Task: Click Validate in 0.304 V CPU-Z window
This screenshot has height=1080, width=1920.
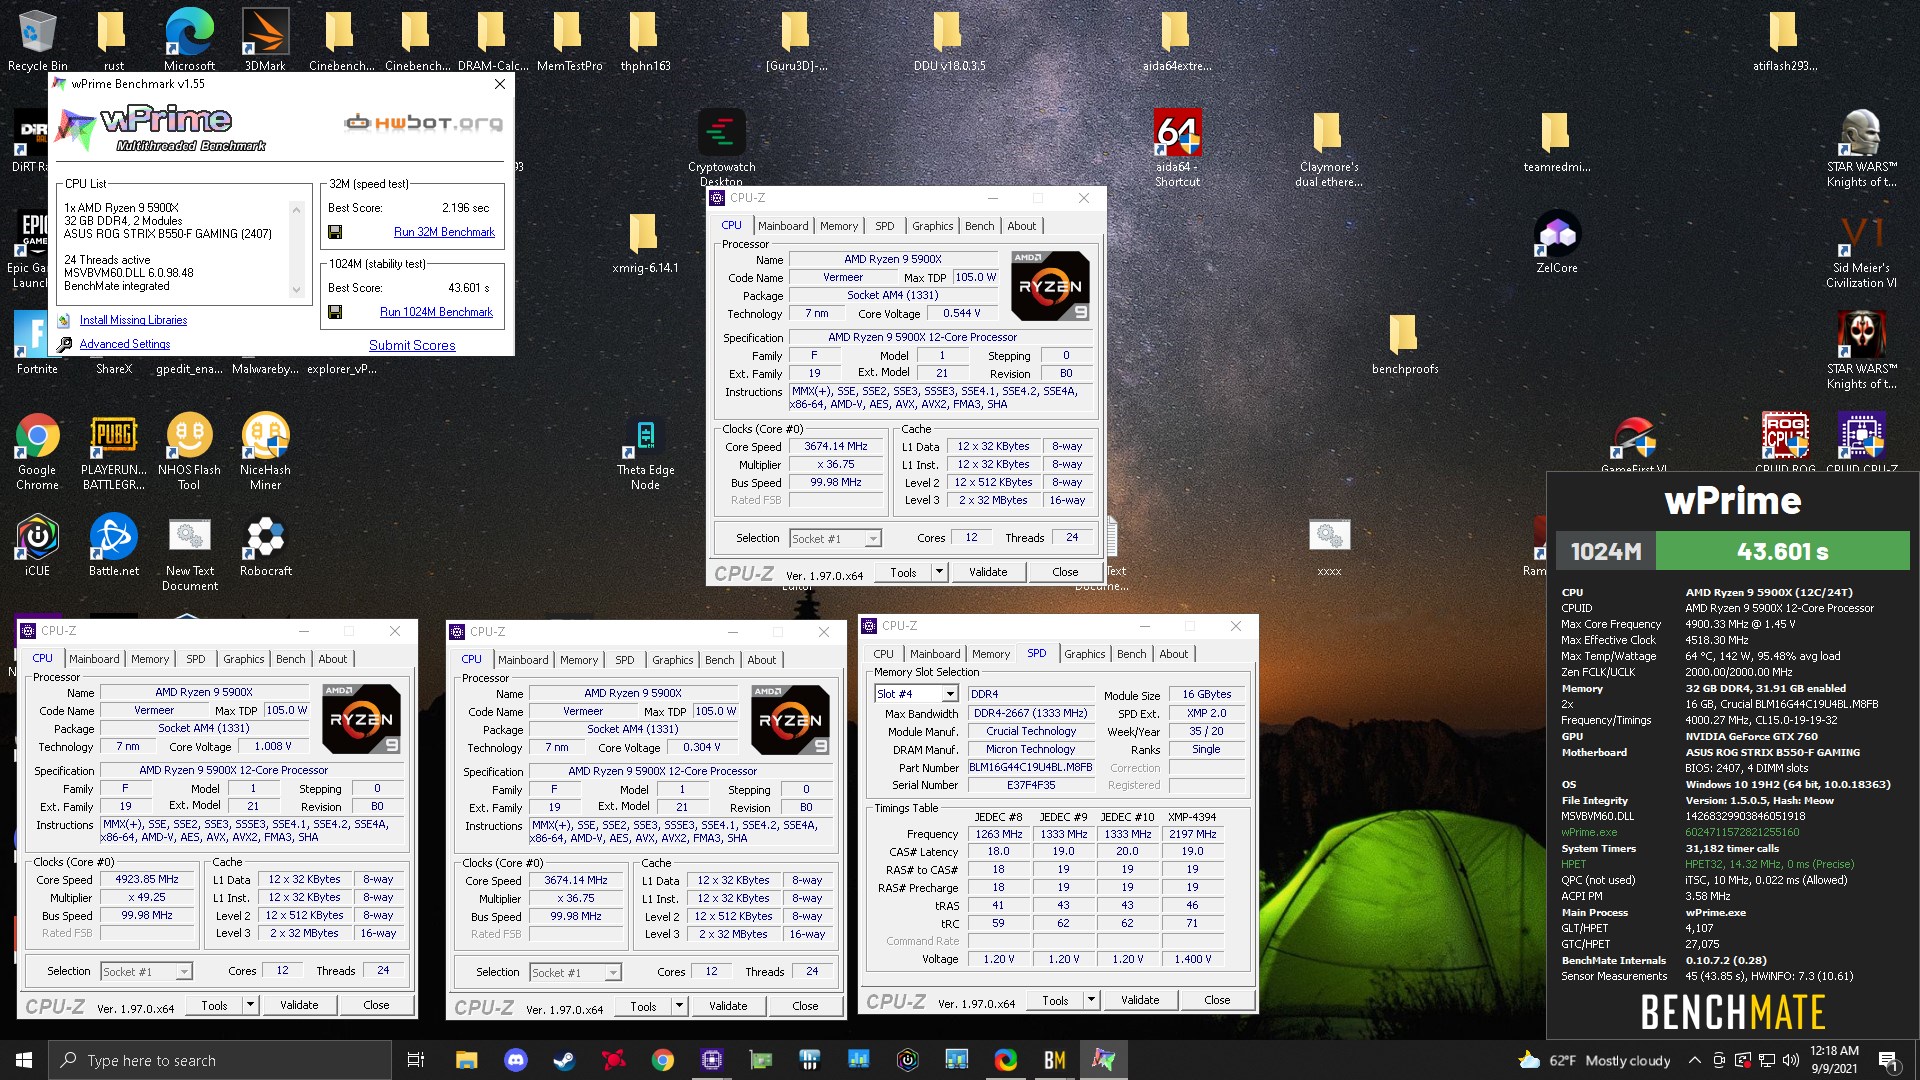Action: pyautogui.click(x=728, y=1006)
